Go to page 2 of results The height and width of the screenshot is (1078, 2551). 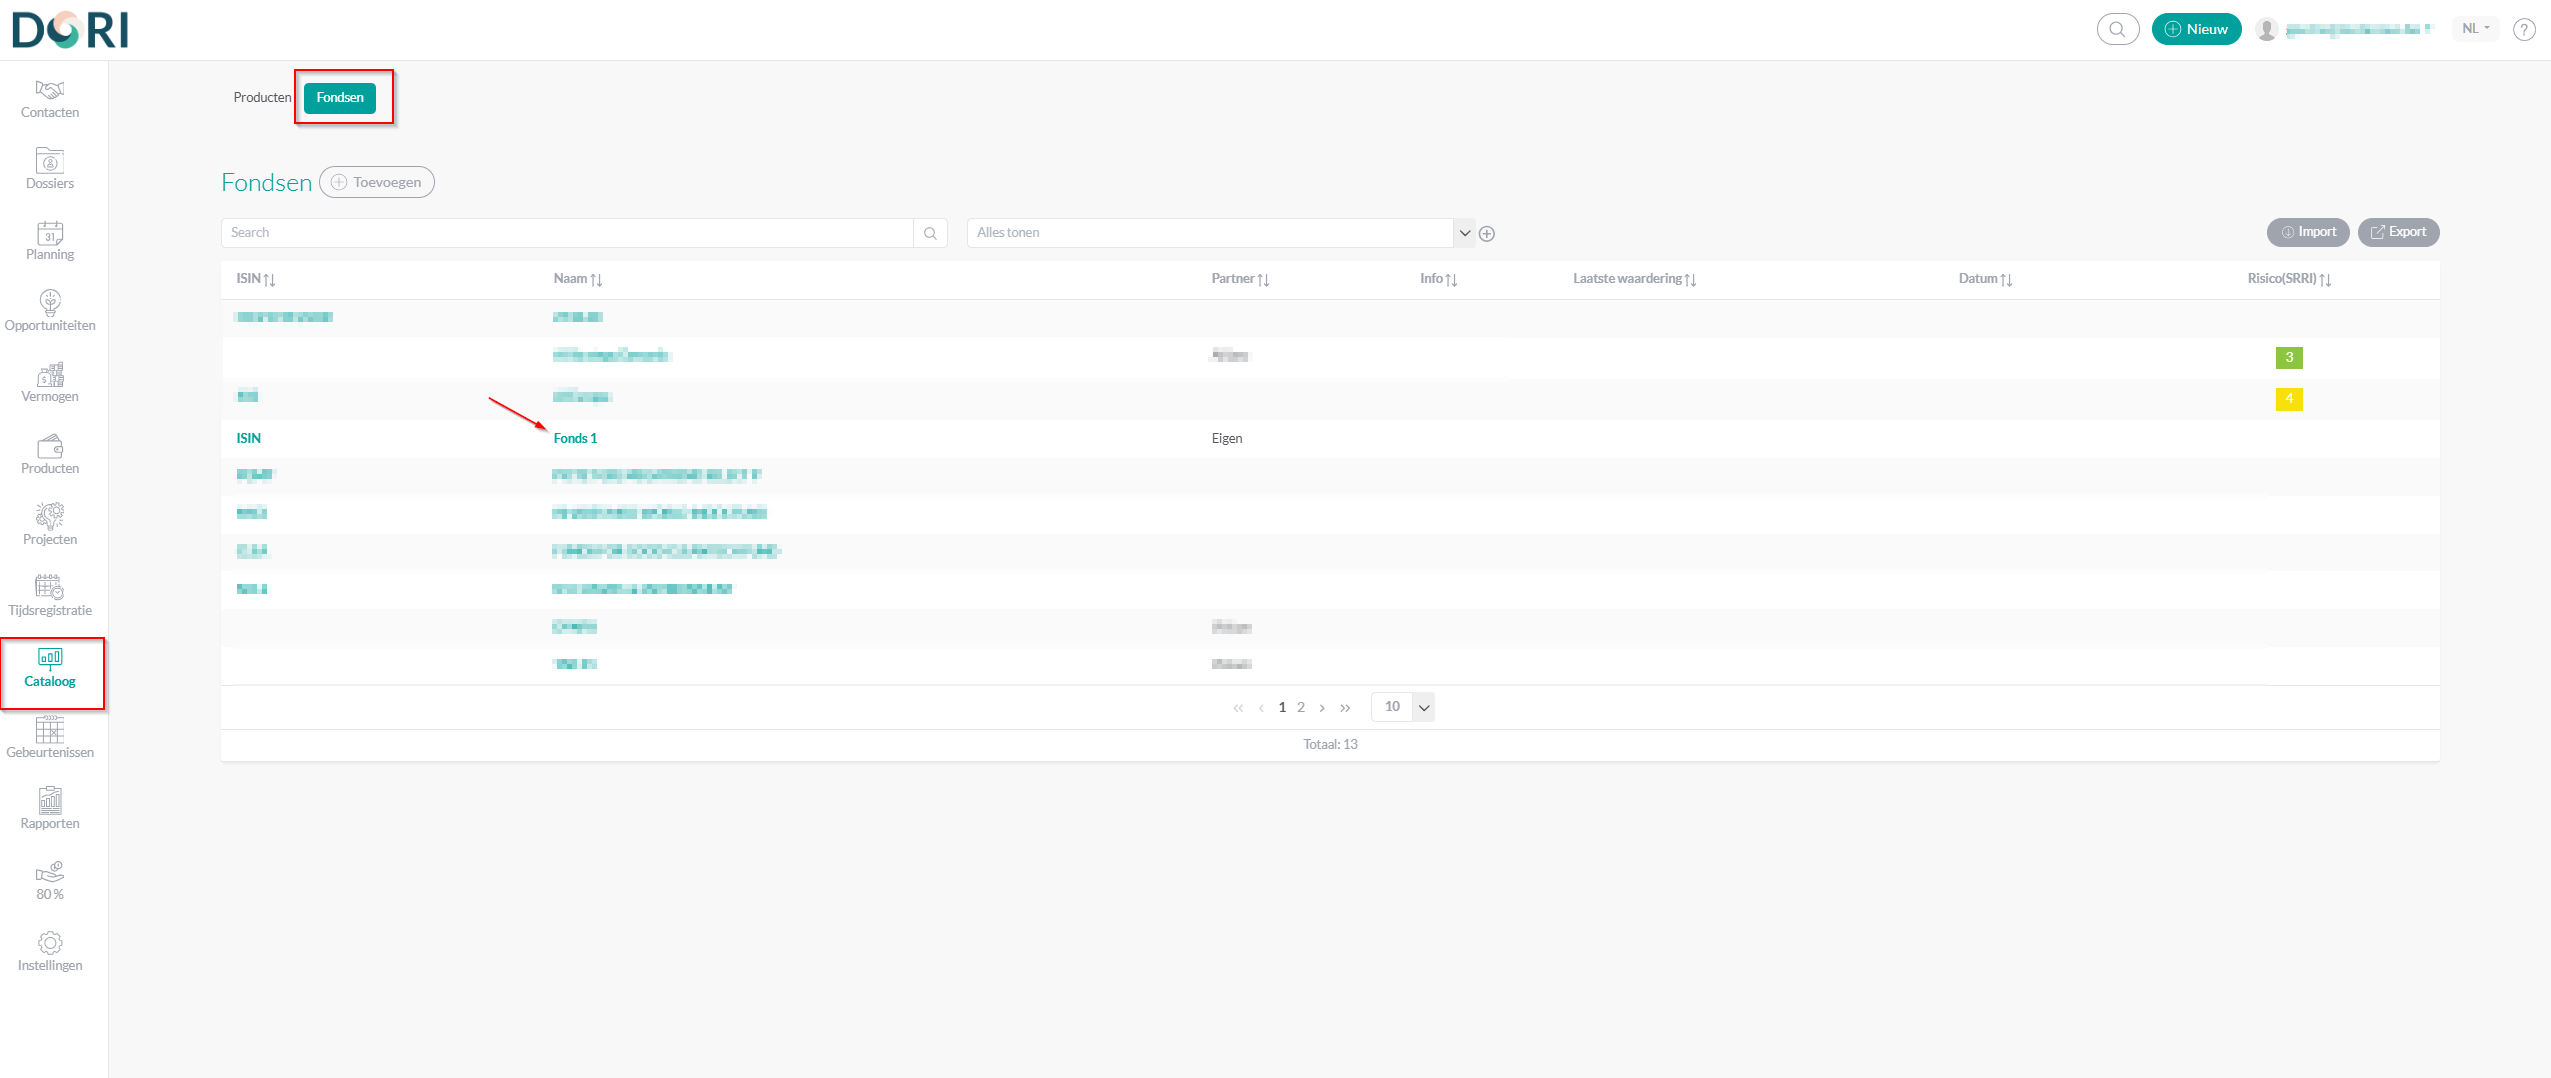pos(1301,708)
